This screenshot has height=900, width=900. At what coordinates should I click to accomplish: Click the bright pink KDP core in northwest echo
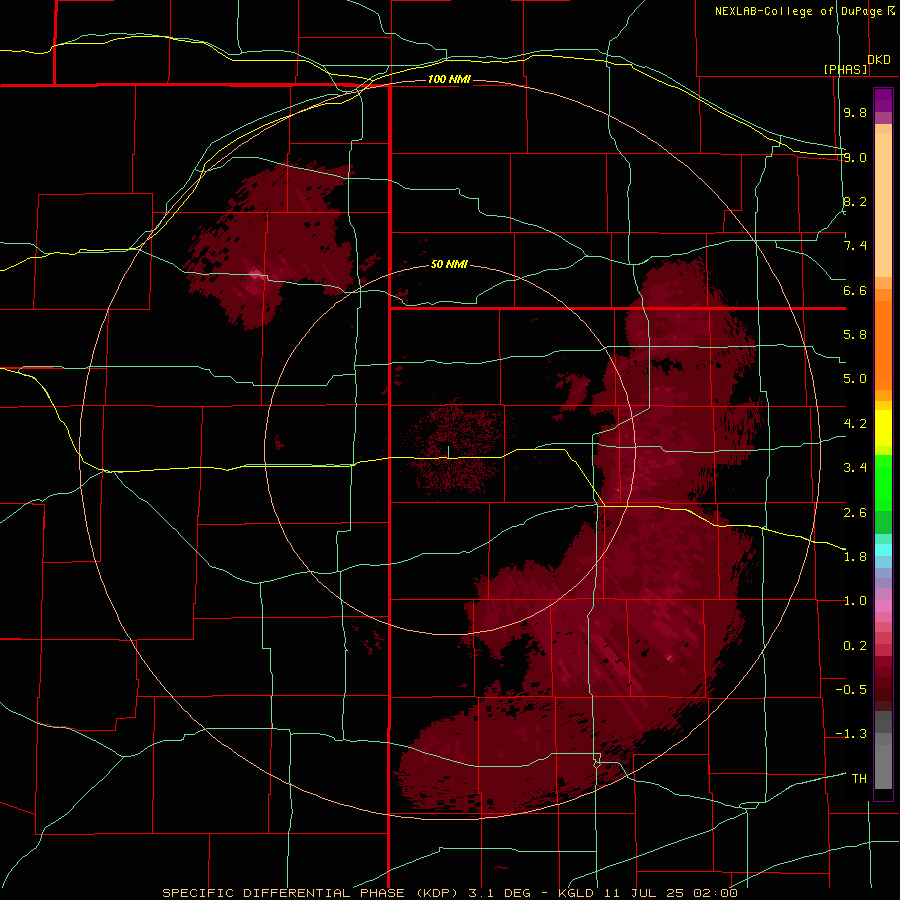[255, 274]
